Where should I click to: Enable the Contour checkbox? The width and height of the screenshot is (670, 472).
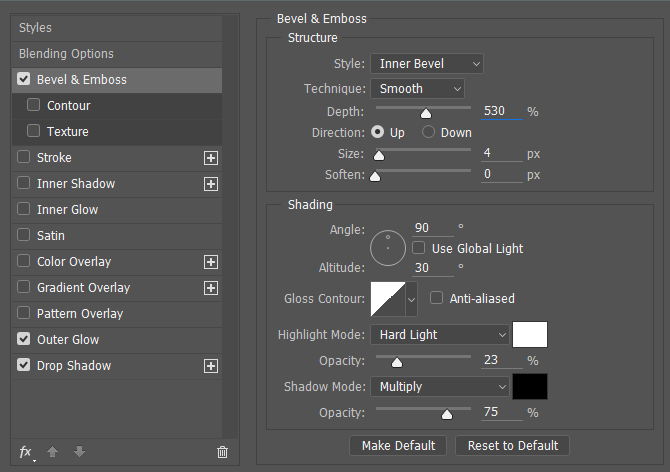(33, 105)
